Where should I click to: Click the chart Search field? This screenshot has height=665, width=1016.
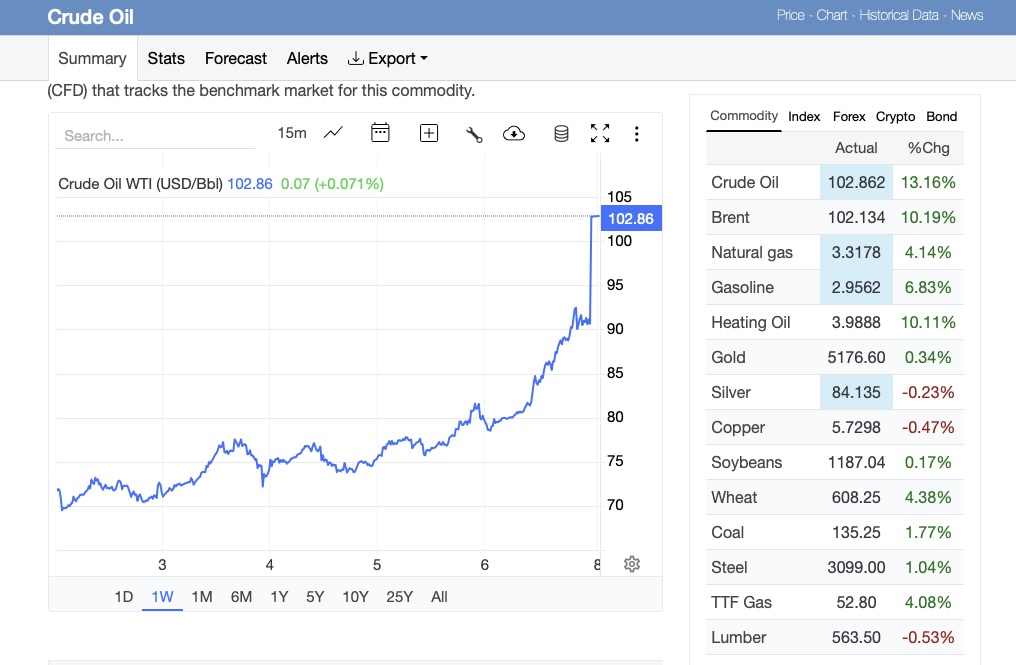[157, 135]
